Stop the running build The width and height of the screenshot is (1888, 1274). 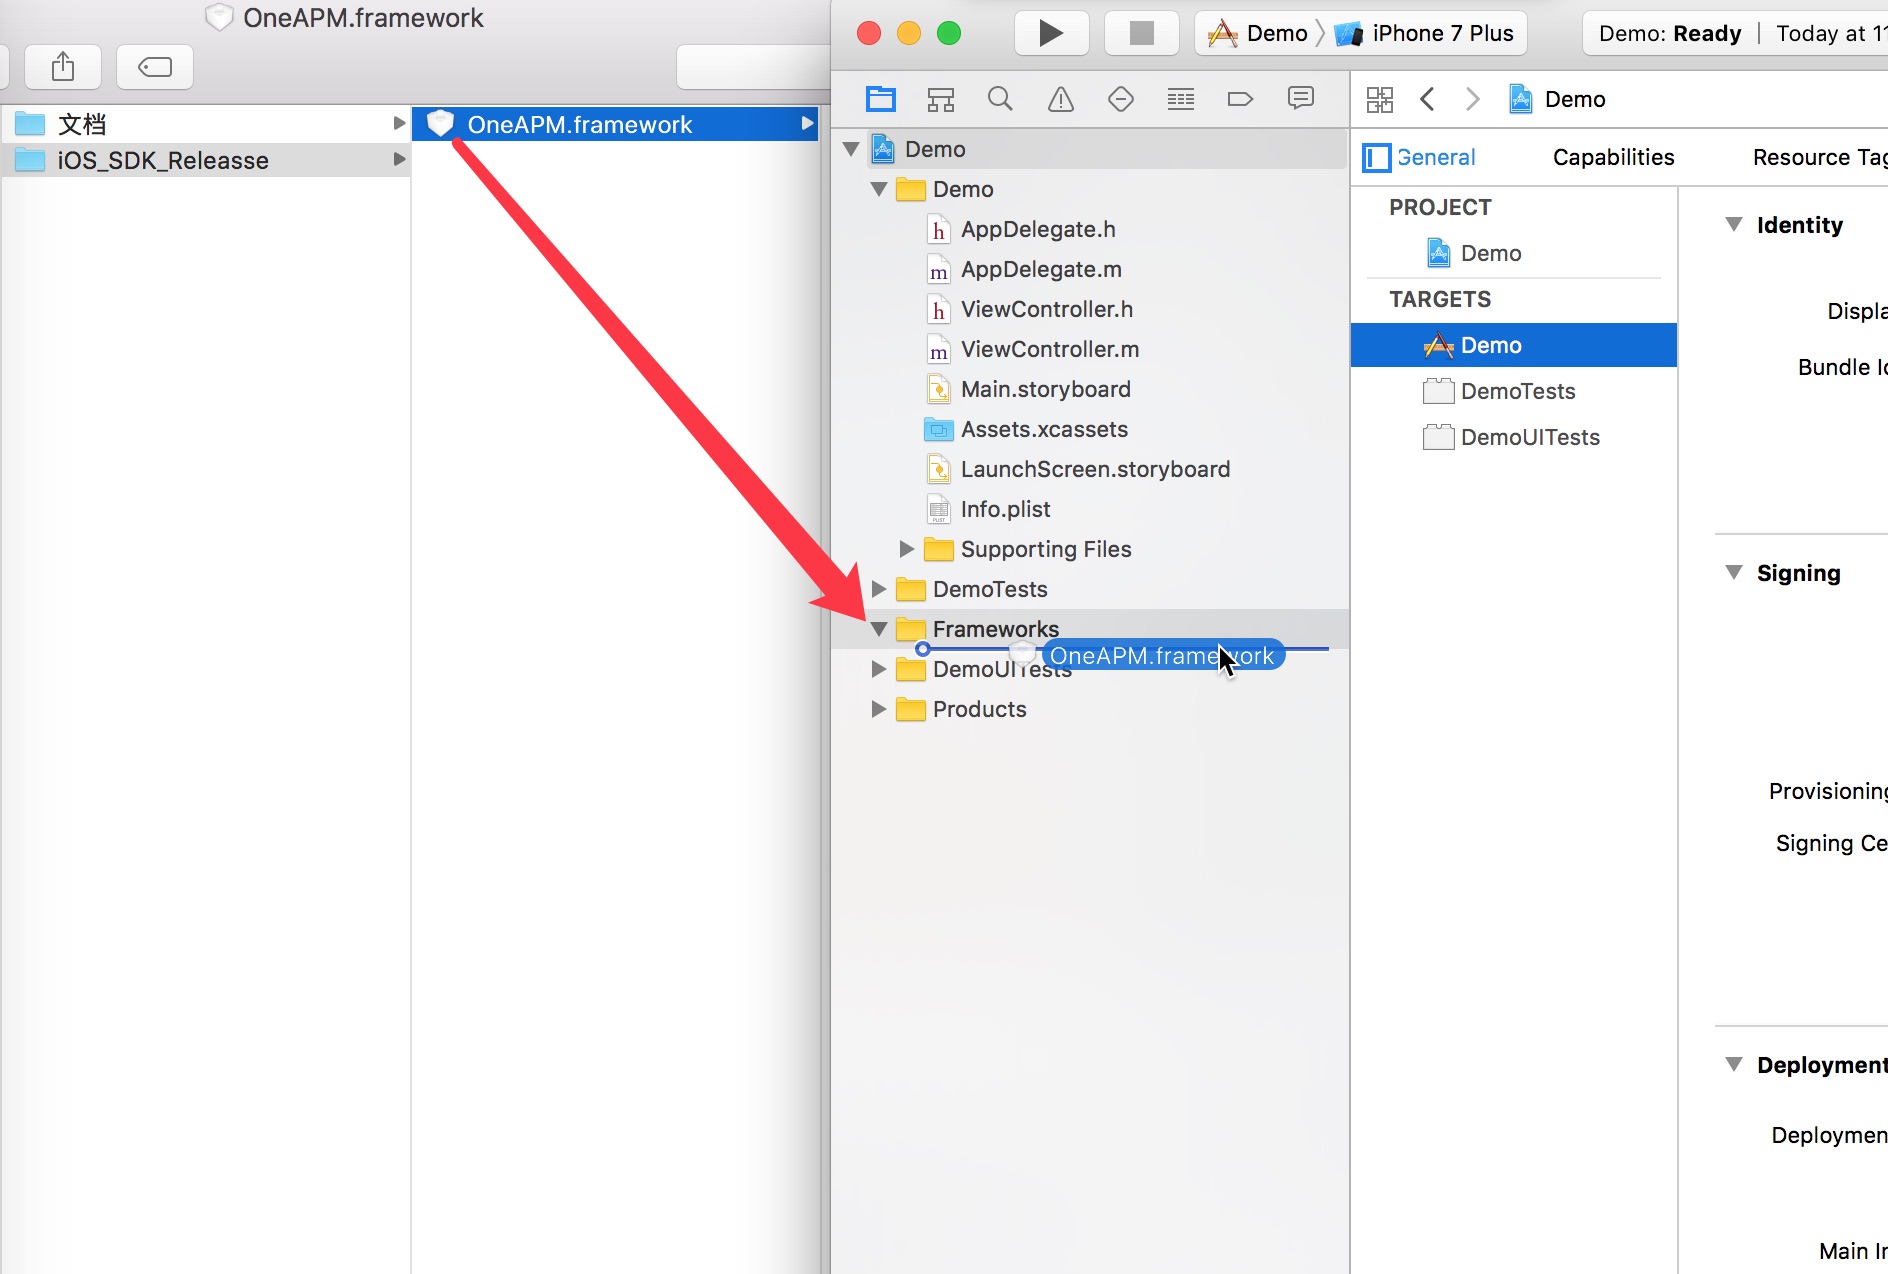pyautogui.click(x=1141, y=33)
